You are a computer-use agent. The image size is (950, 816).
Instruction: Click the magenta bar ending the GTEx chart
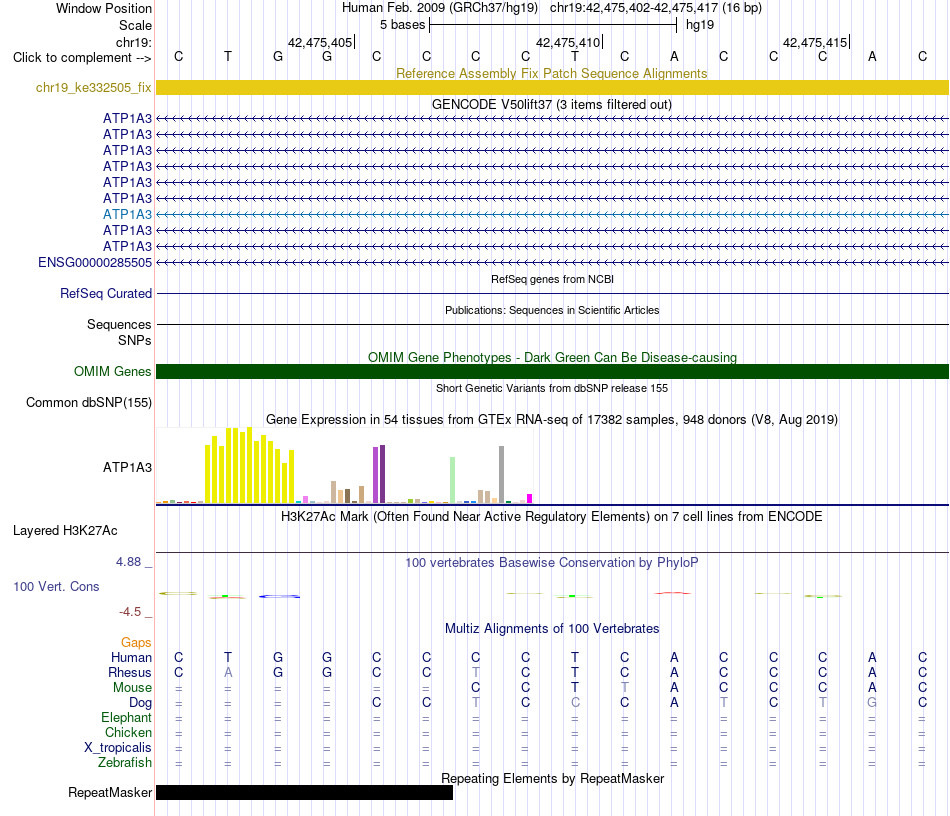(x=530, y=499)
